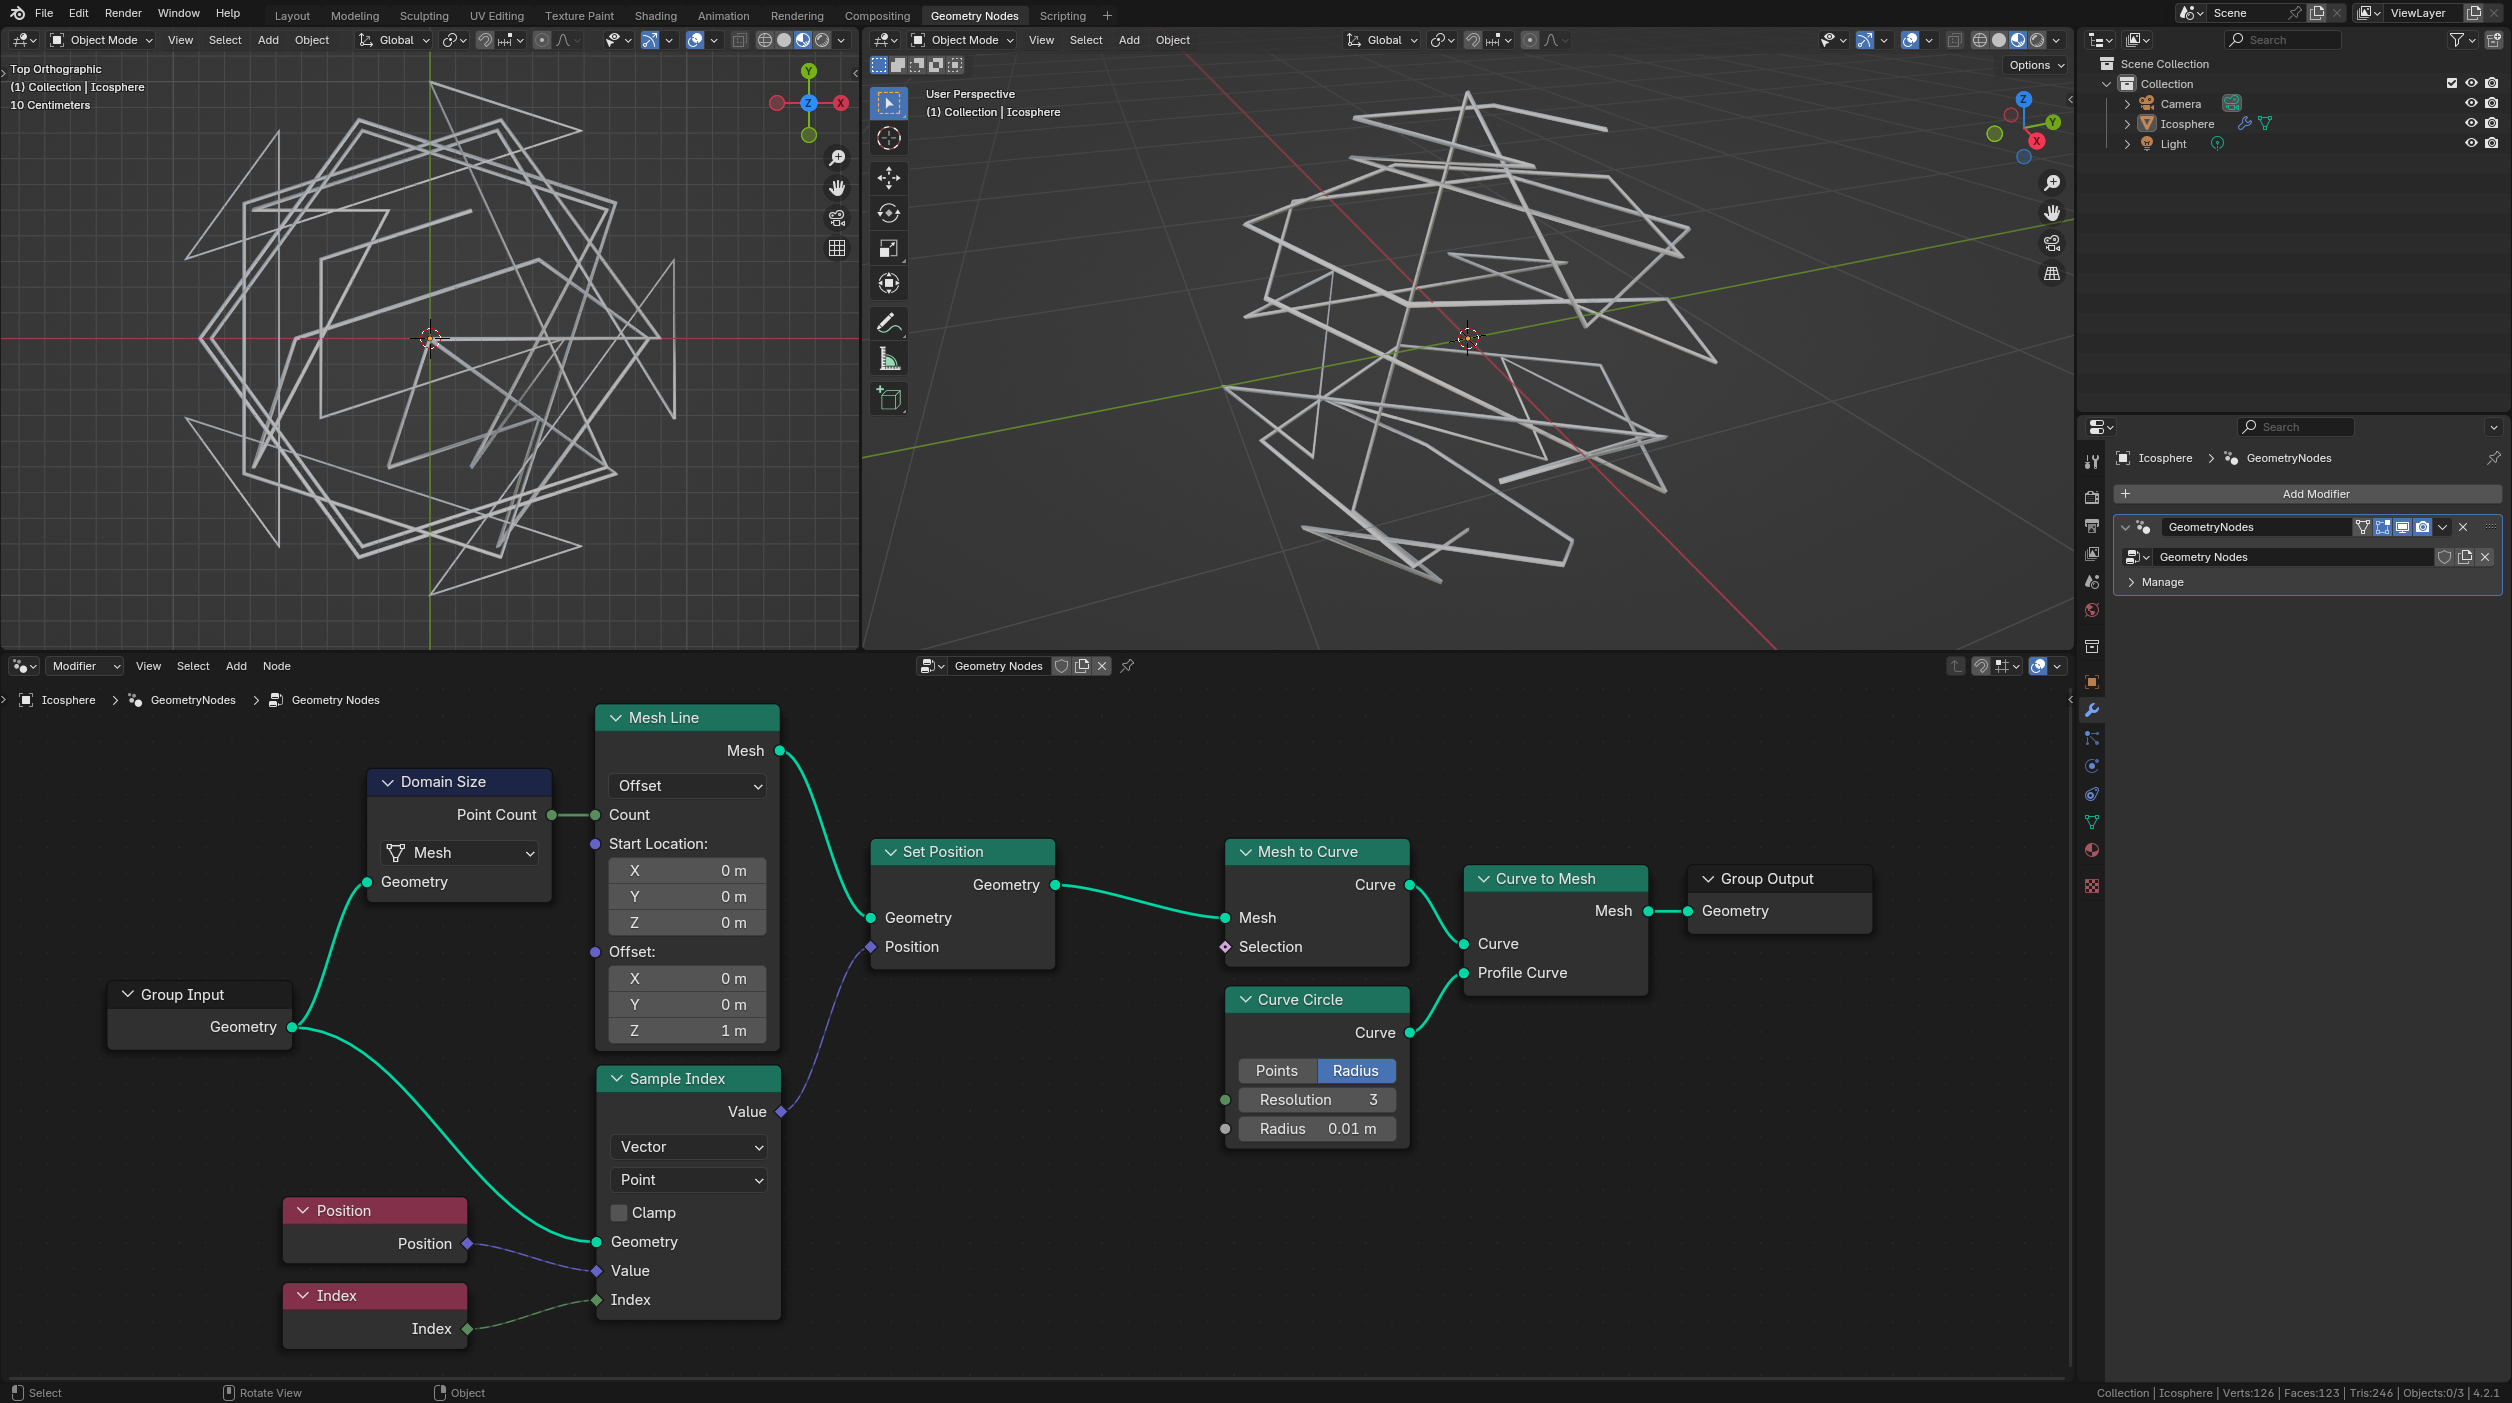Screen dimensions: 2512x1403
Task: Open the Offset dropdown in Mesh Line
Action: tap(688, 785)
